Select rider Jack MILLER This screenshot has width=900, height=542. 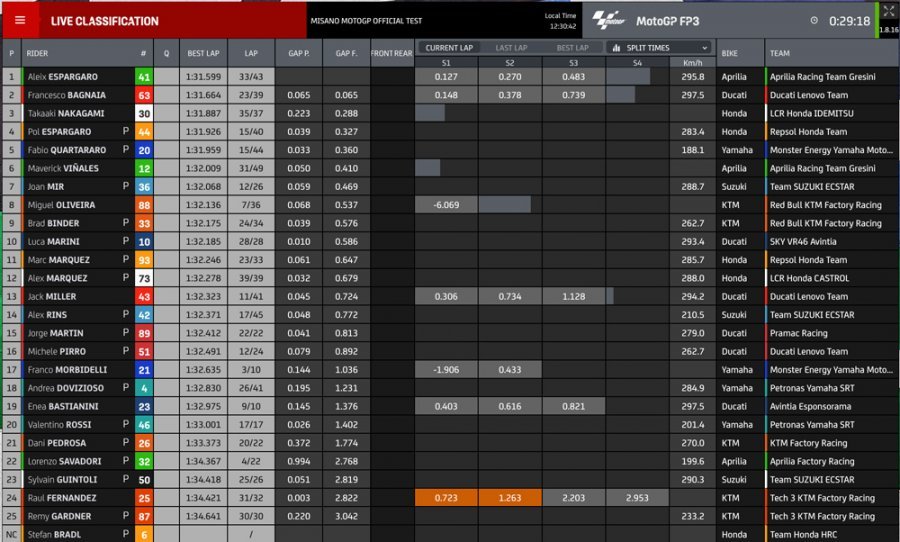tap(52, 296)
